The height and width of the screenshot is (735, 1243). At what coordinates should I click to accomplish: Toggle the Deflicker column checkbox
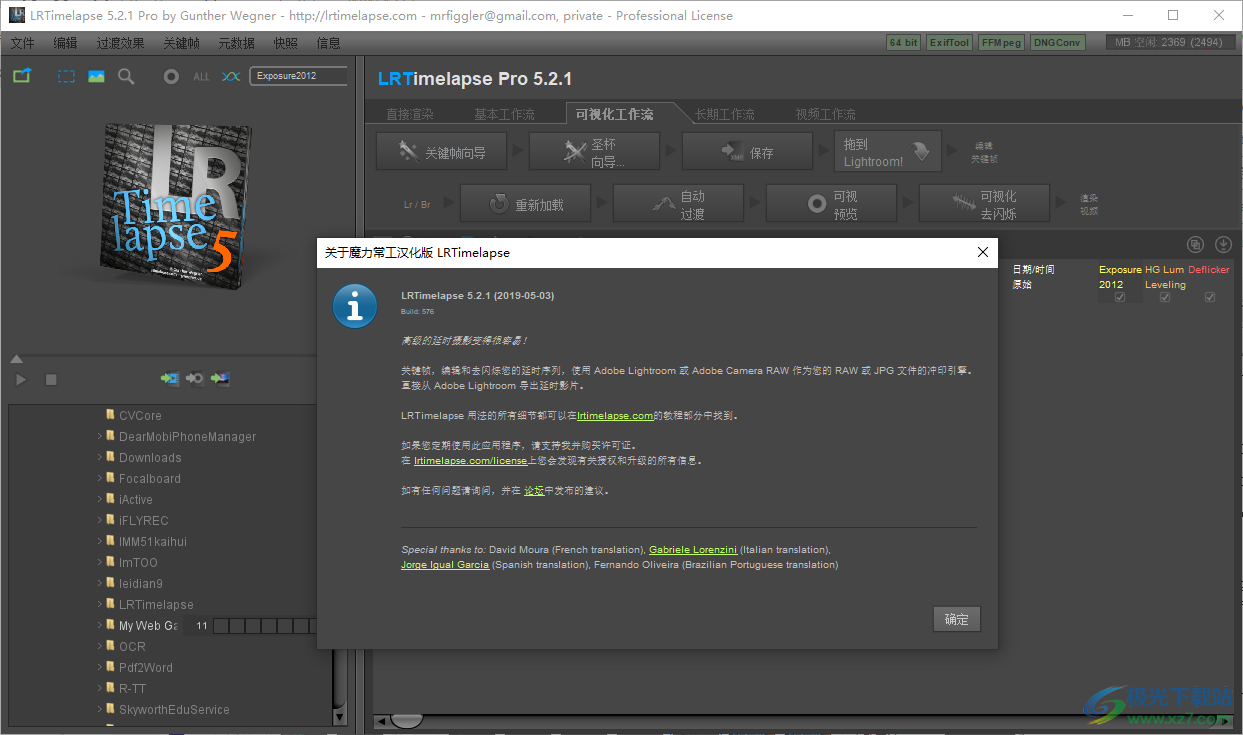(1210, 297)
